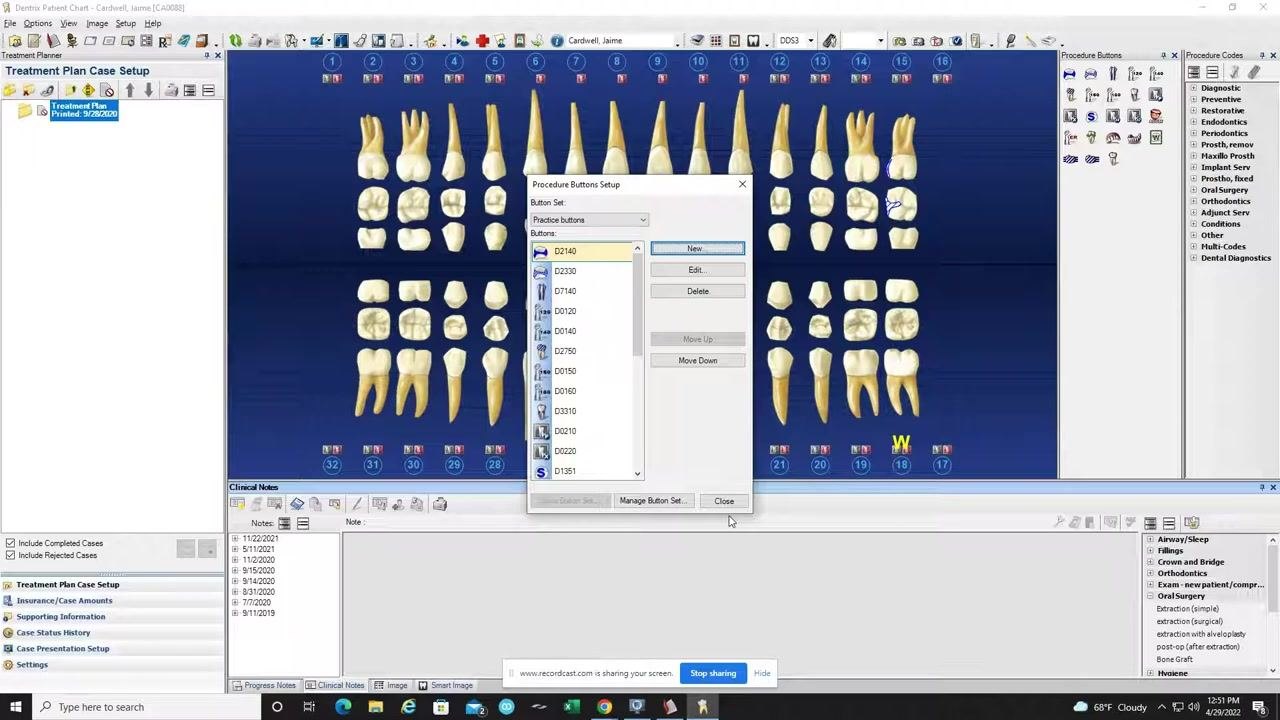
Task: Click the red cross icon in toolbar
Action: coord(481,40)
